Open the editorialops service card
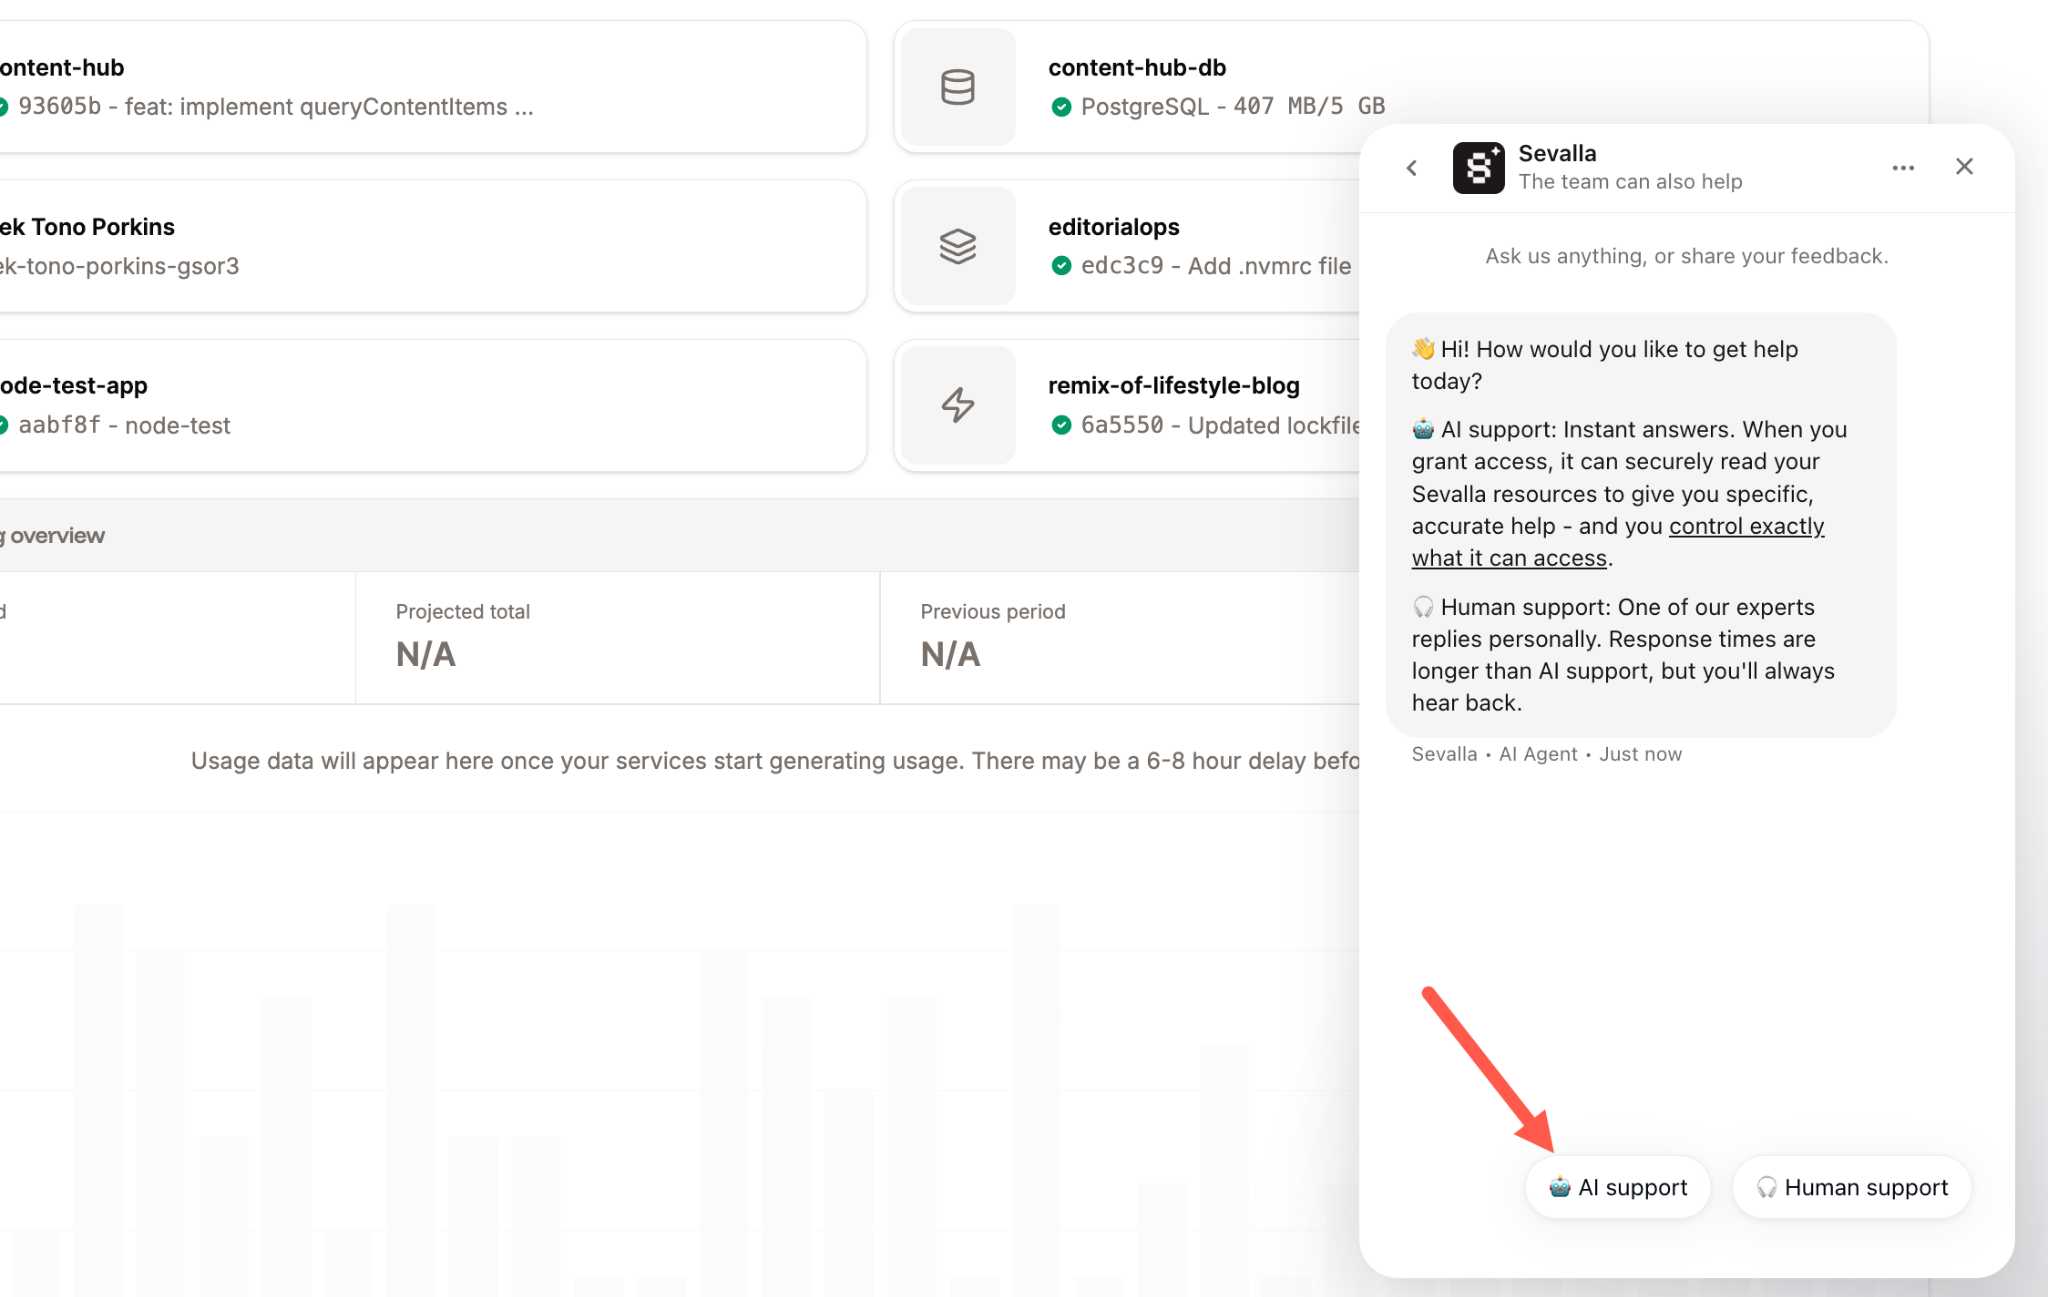 click(1127, 246)
